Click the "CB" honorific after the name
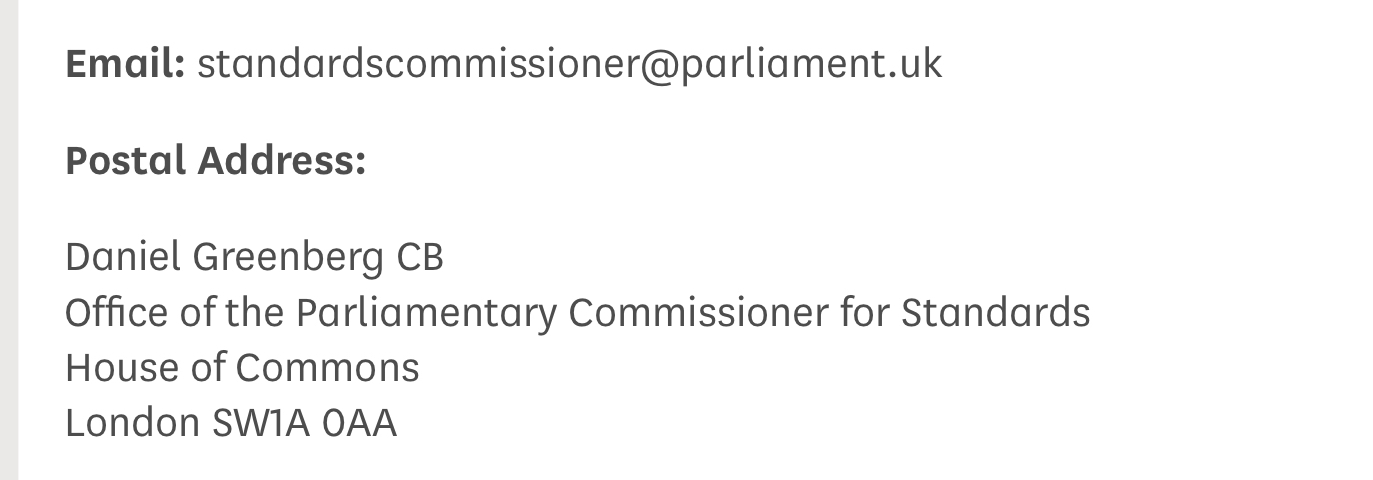The image size is (1373, 480). pos(420,258)
